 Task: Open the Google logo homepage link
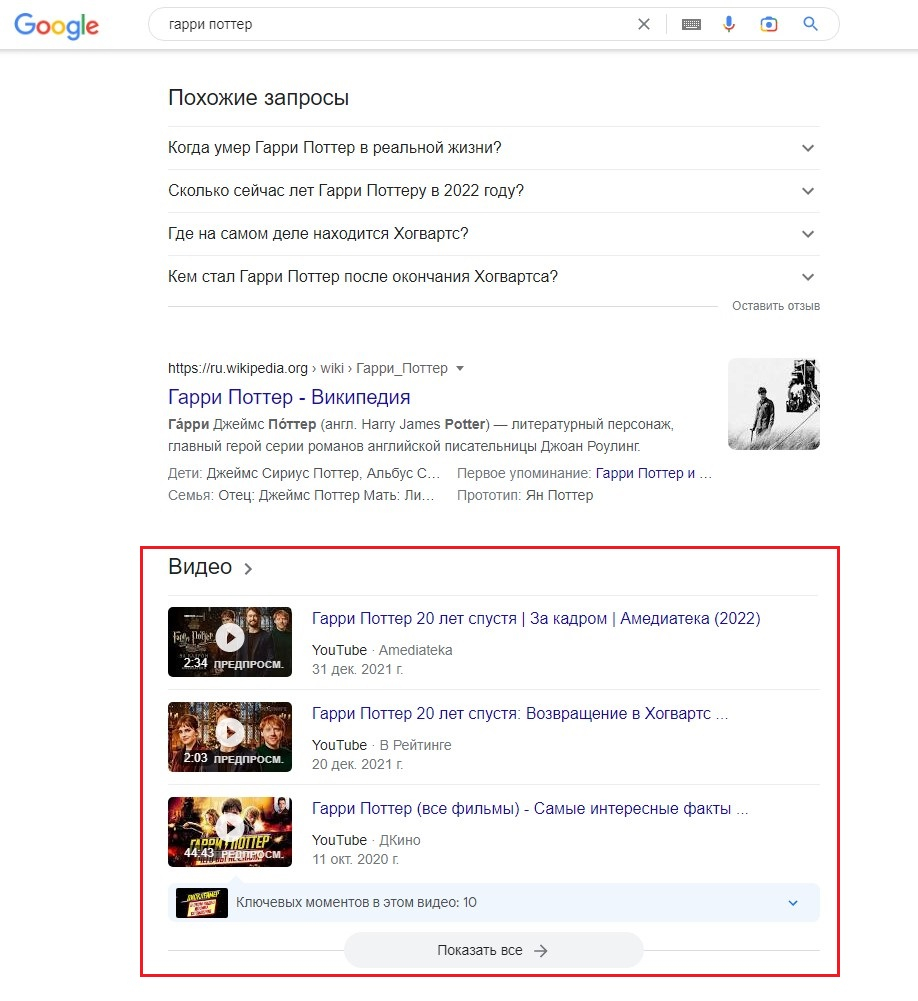point(56,26)
